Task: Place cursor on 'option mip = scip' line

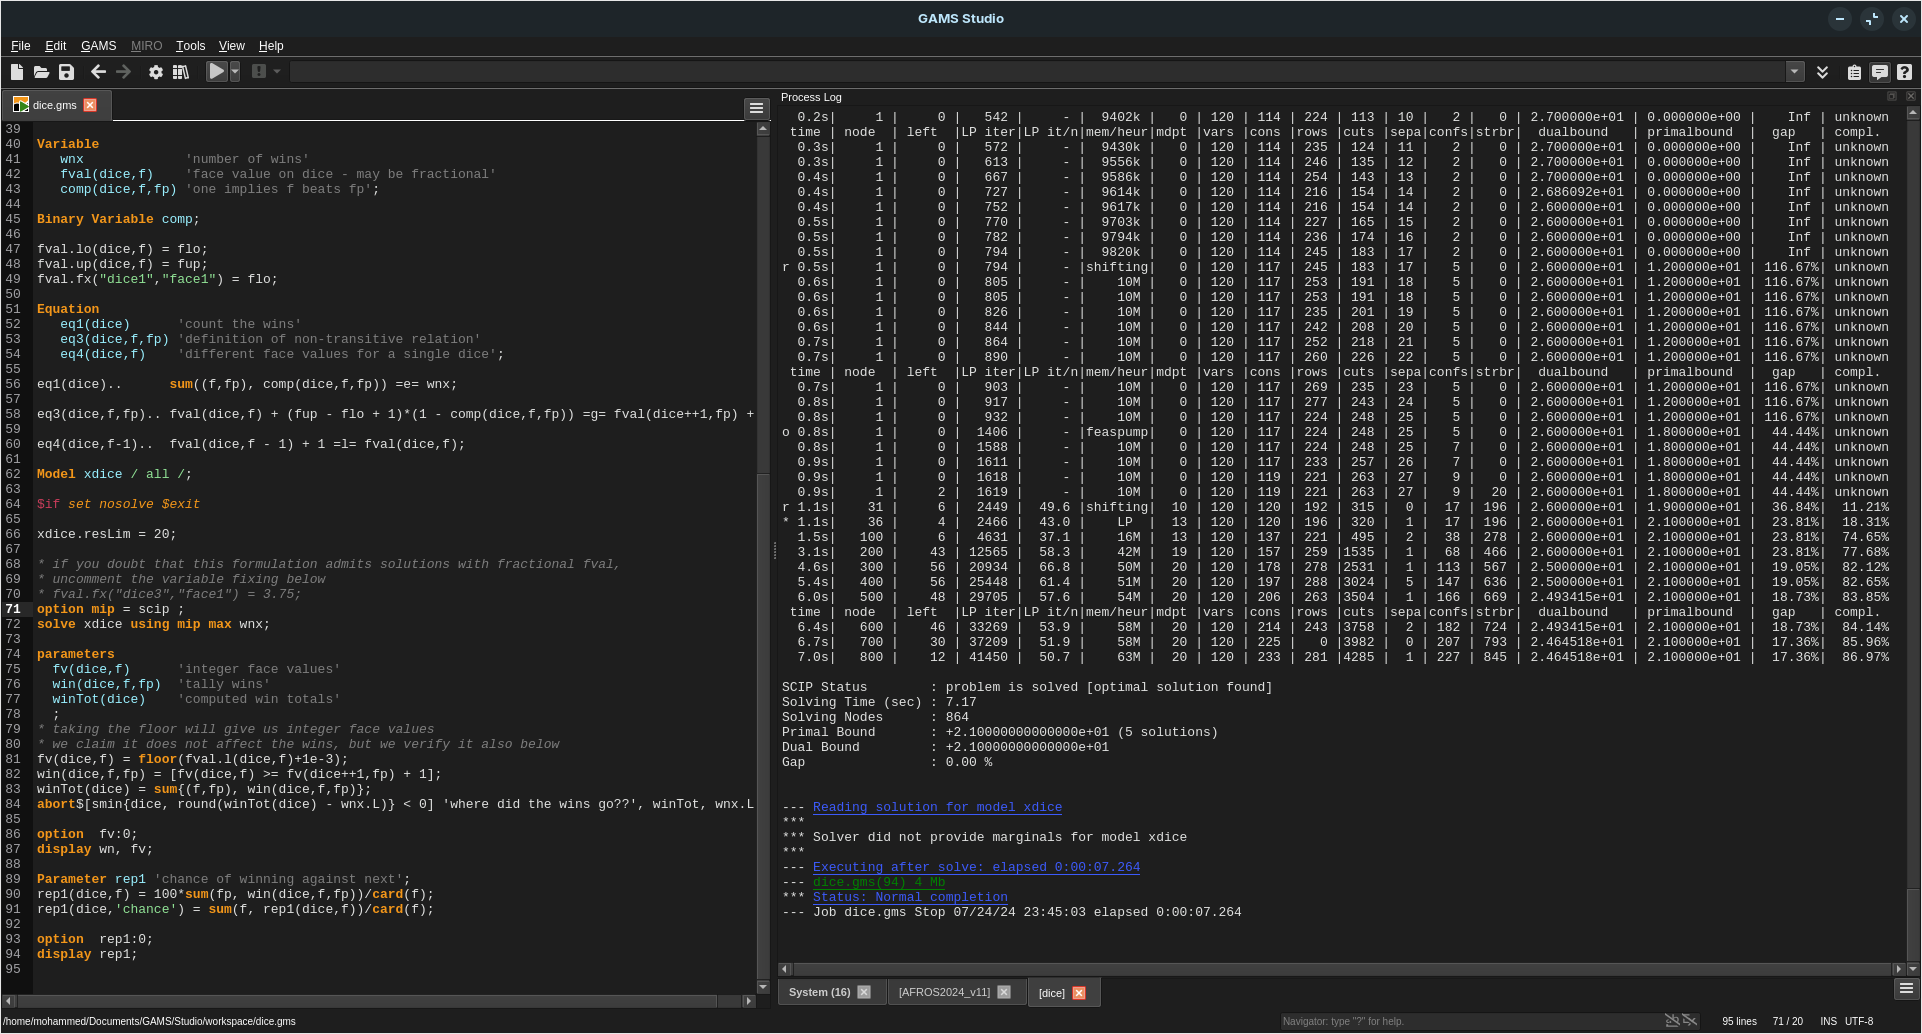Action: coord(110,609)
